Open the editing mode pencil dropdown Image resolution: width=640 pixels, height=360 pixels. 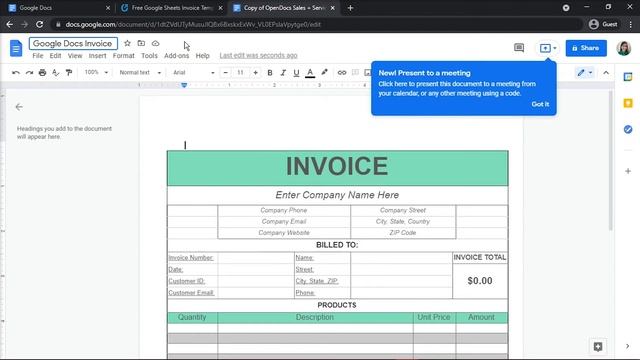pyautogui.click(x=584, y=73)
